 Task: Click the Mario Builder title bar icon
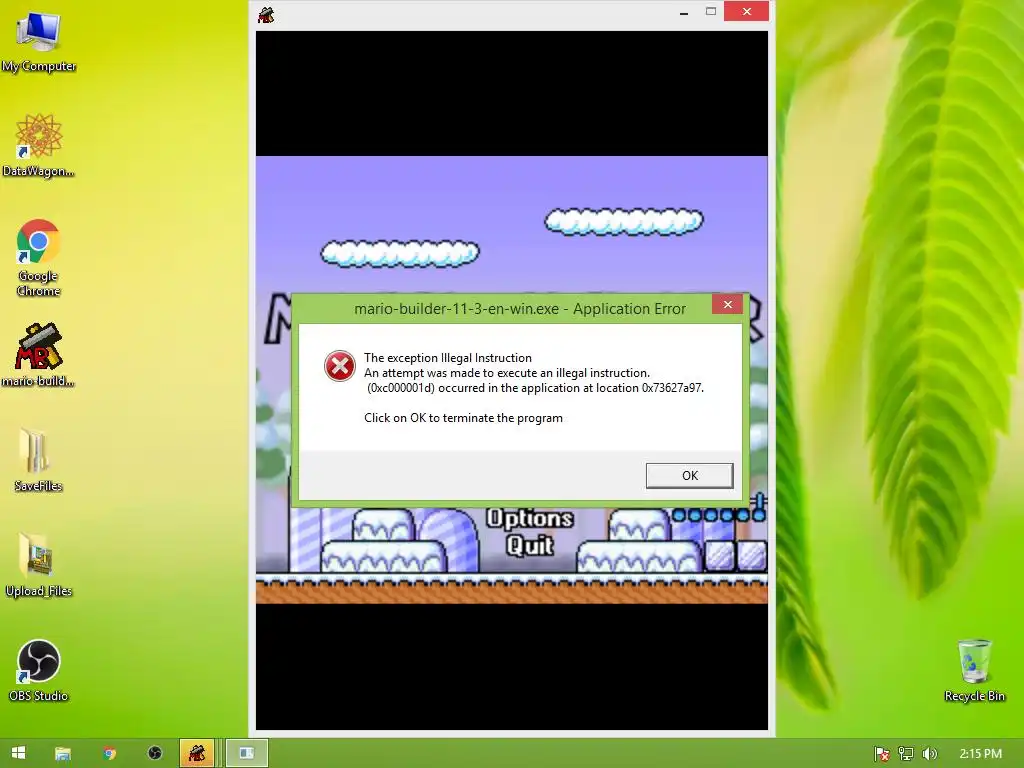[x=266, y=14]
